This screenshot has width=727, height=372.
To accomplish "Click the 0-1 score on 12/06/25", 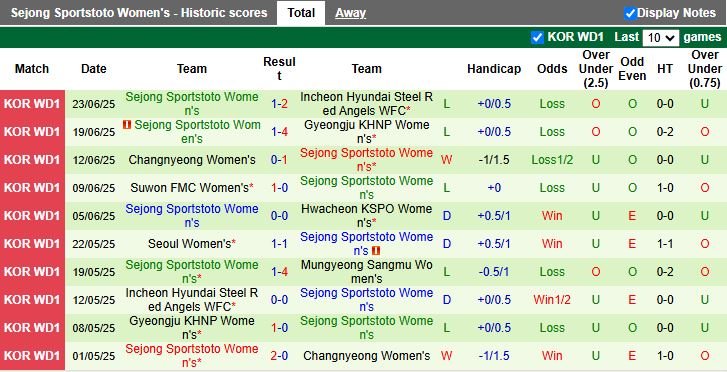I will click(280, 160).
